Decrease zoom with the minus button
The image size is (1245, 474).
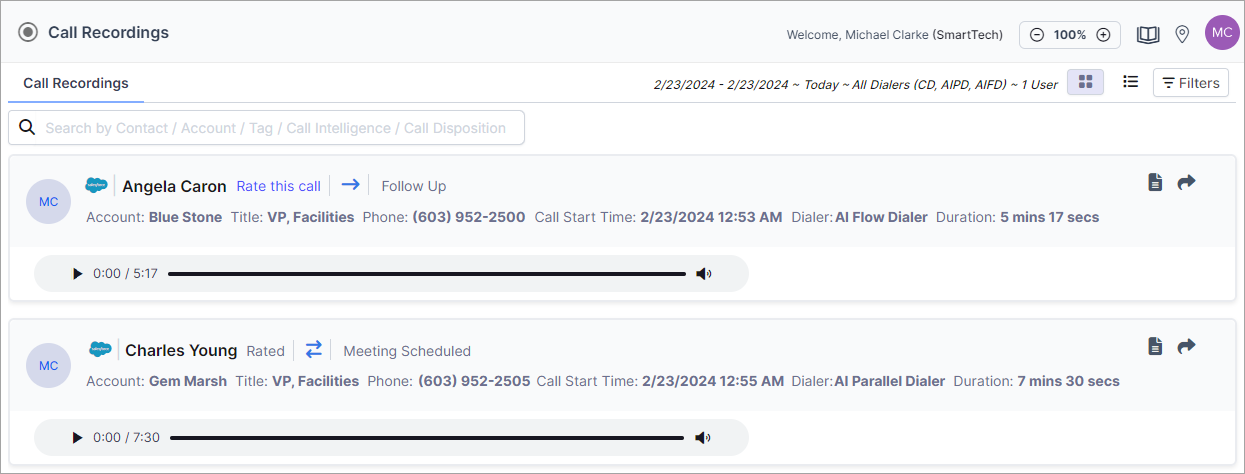click(1037, 34)
